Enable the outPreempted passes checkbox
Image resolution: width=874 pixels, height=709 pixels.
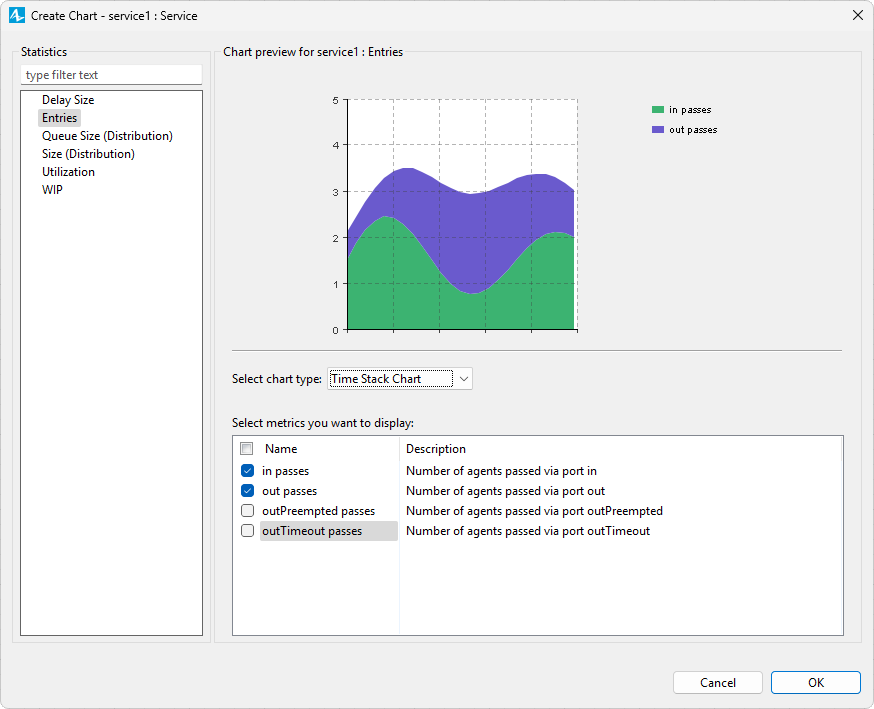tap(247, 511)
